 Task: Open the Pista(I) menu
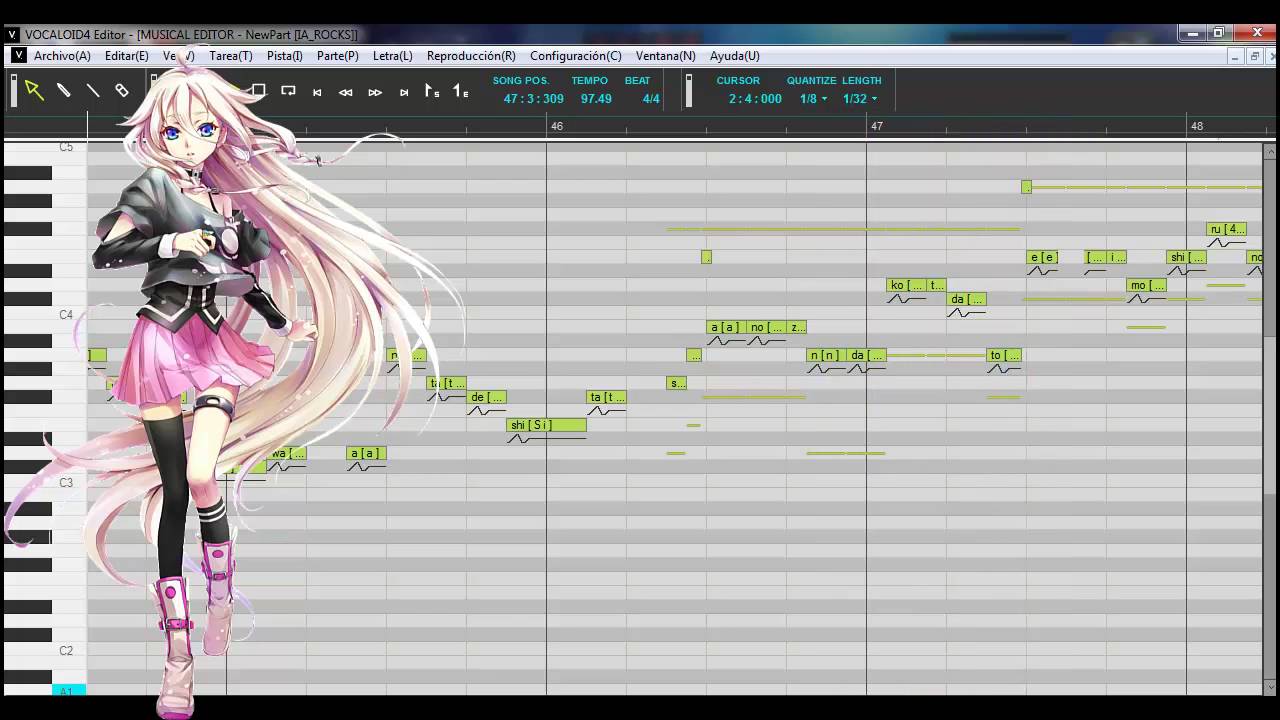(x=285, y=56)
